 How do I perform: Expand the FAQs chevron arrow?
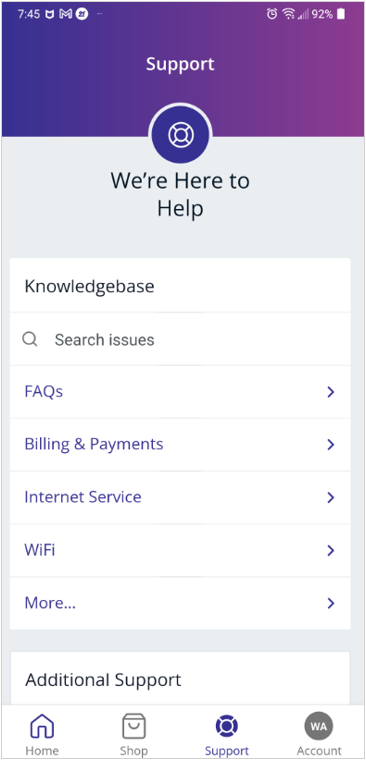point(331,392)
